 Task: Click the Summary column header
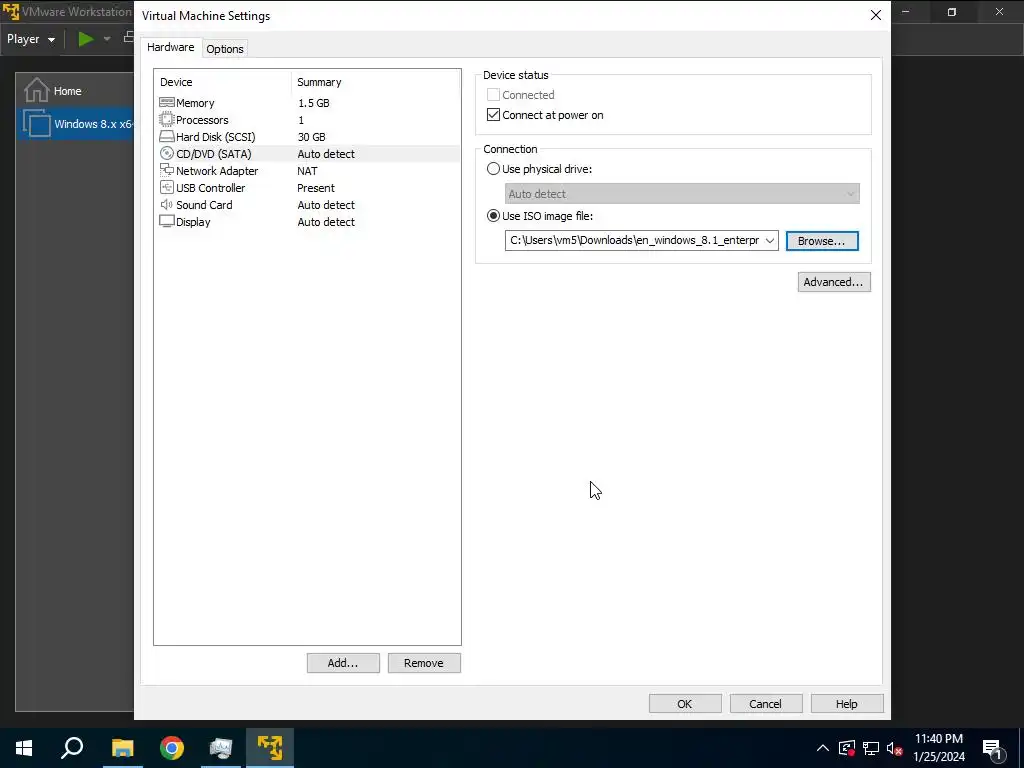(376, 82)
